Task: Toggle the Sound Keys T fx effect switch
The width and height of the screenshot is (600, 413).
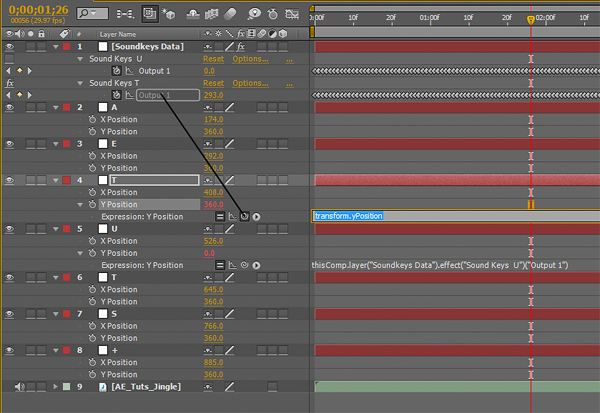Action: coord(9,83)
